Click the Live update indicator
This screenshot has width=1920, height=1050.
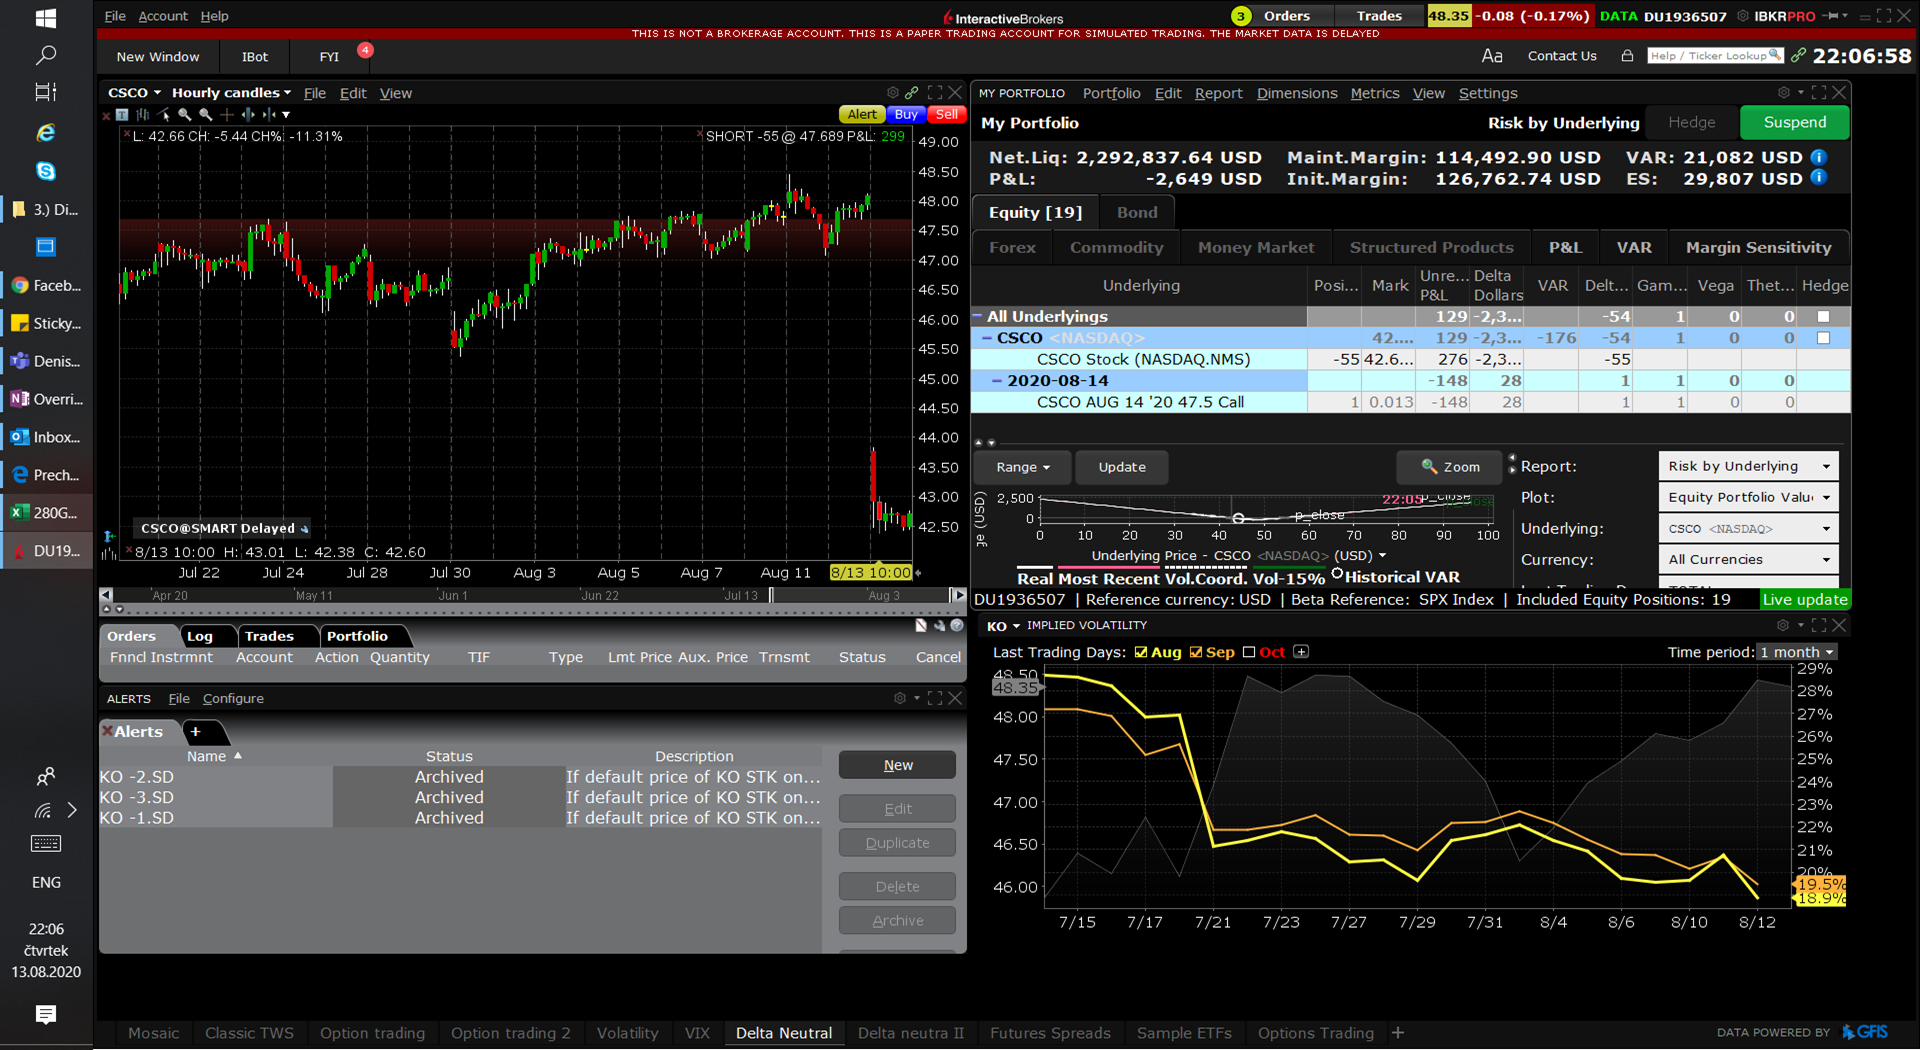click(1805, 599)
